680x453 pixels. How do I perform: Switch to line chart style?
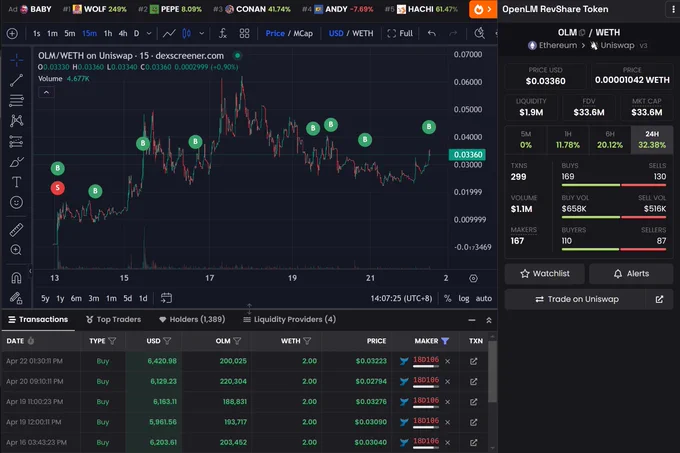point(169,33)
